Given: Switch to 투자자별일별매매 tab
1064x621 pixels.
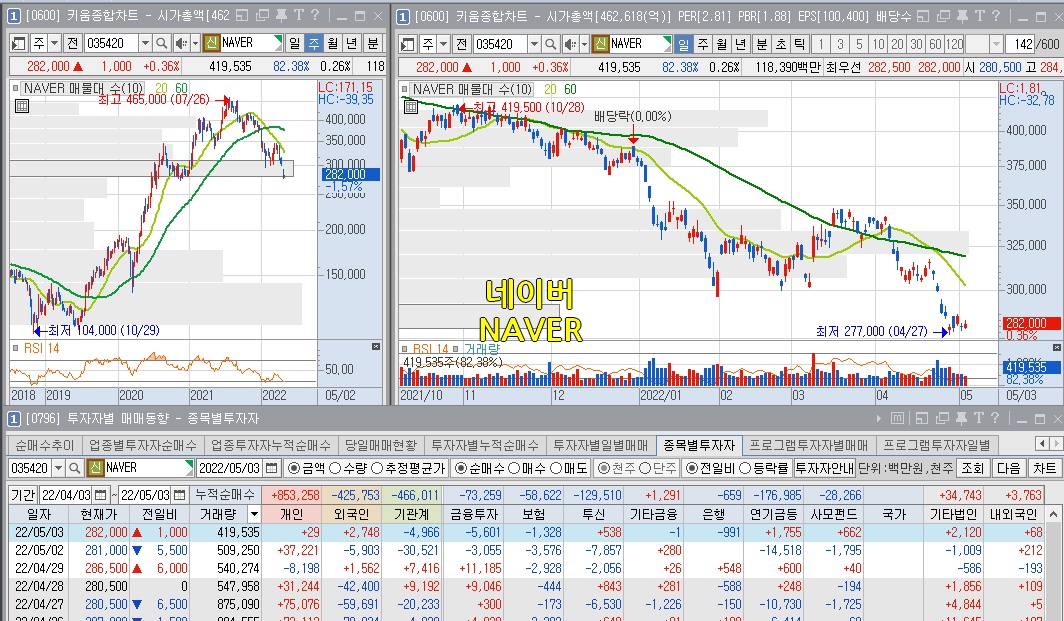Looking at the screenshot, I should [x=601, y=445].
